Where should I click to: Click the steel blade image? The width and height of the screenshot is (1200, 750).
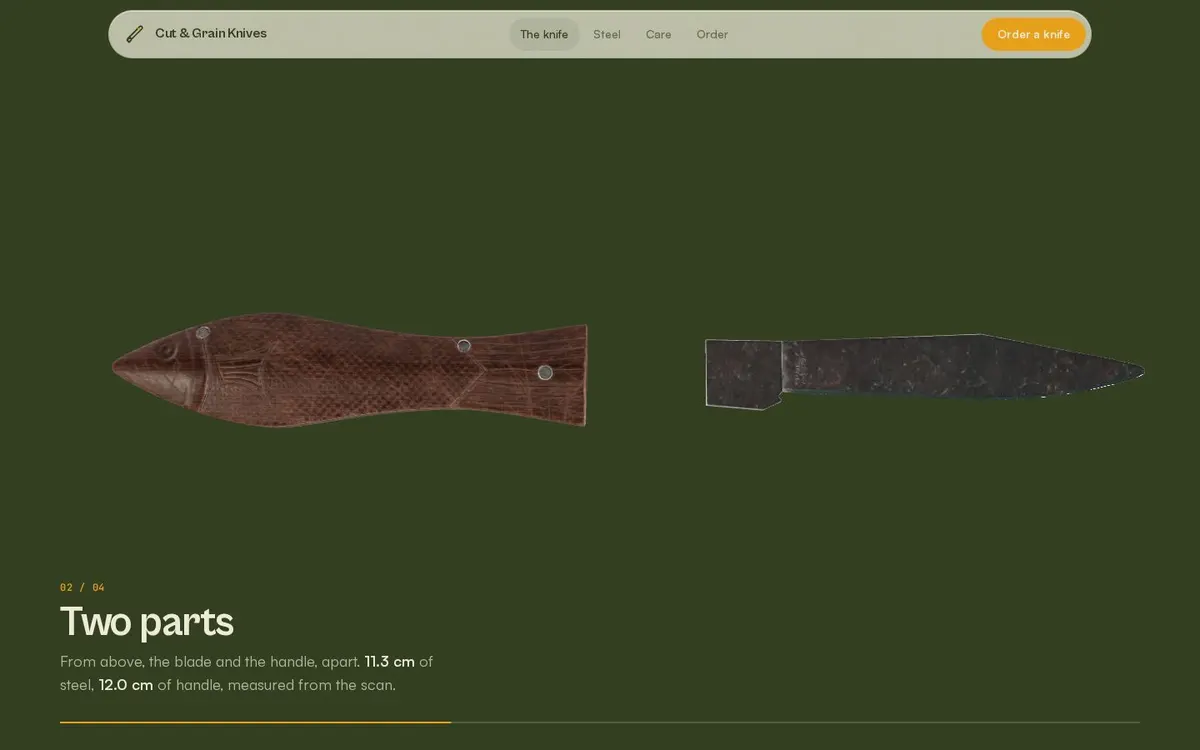[x=924, y=371]
